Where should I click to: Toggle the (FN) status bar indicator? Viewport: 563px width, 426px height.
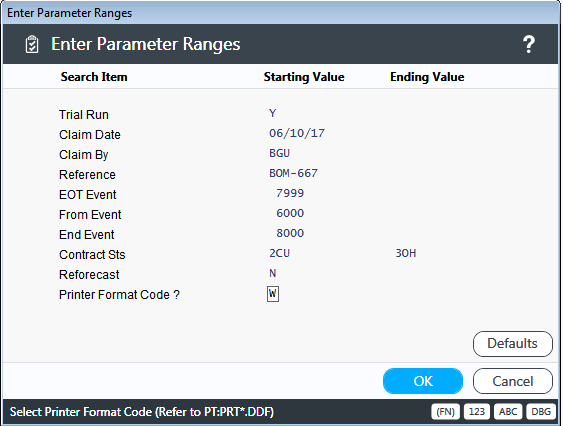[445, 412]
